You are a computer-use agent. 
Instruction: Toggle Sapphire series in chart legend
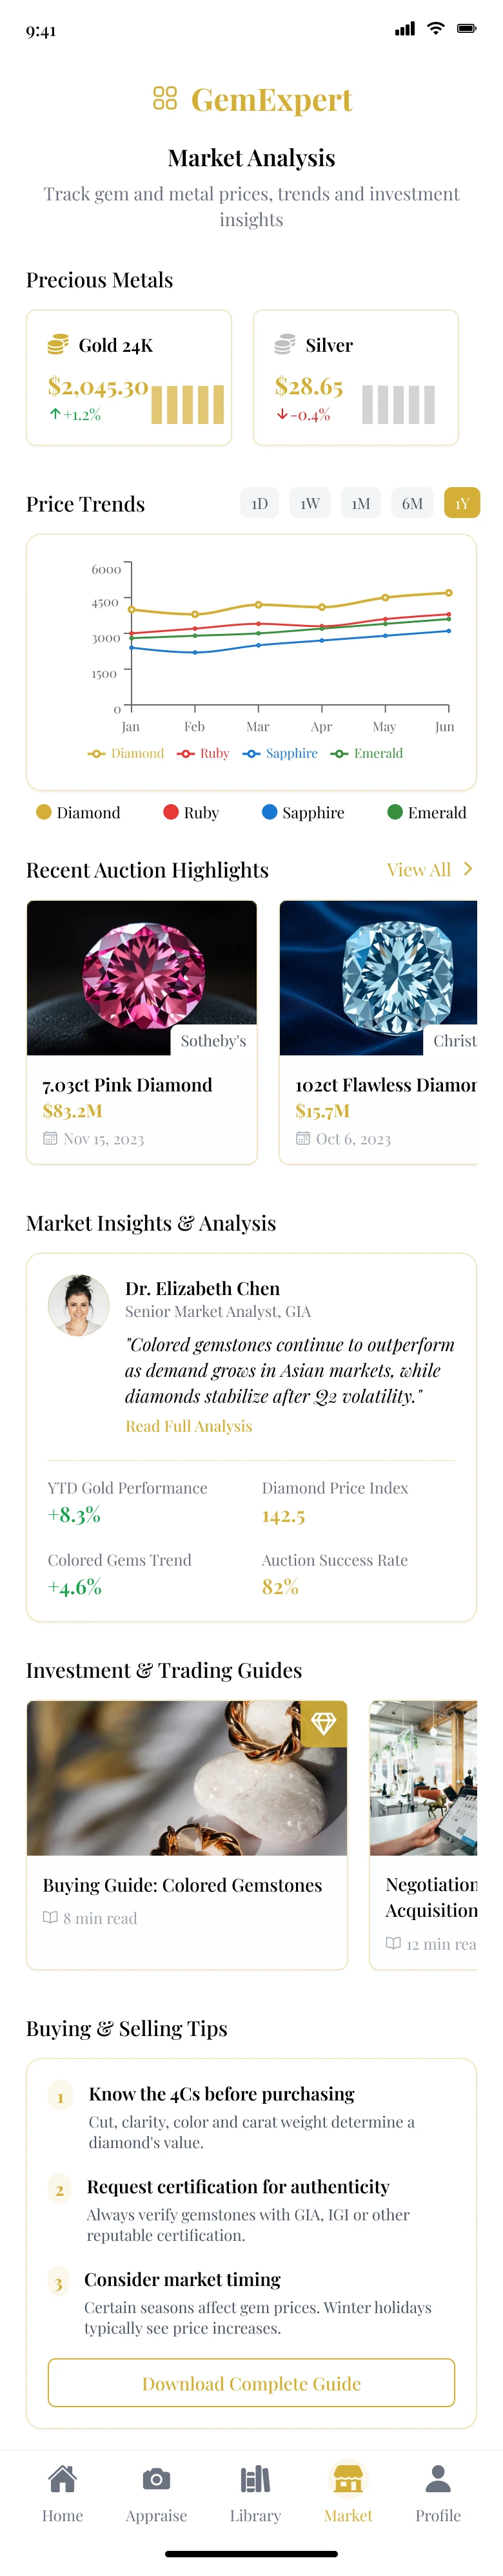click(280, 753)
